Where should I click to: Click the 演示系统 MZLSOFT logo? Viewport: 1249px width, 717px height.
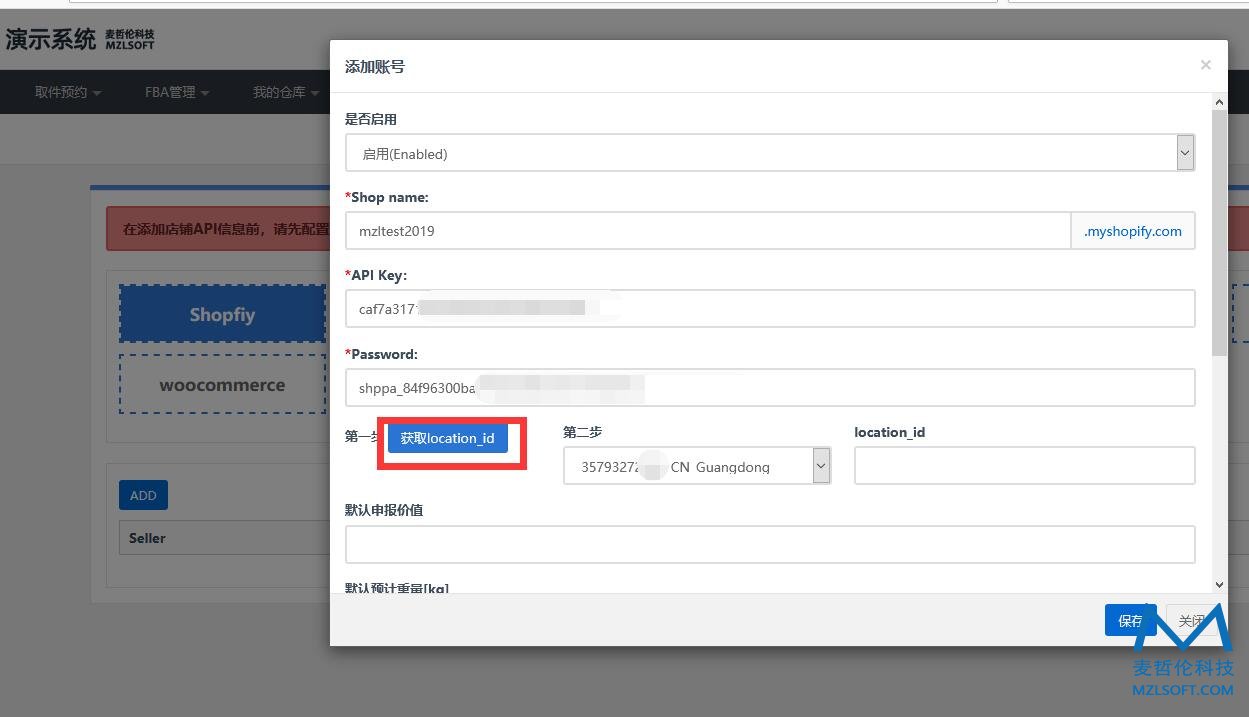(80, 39)
